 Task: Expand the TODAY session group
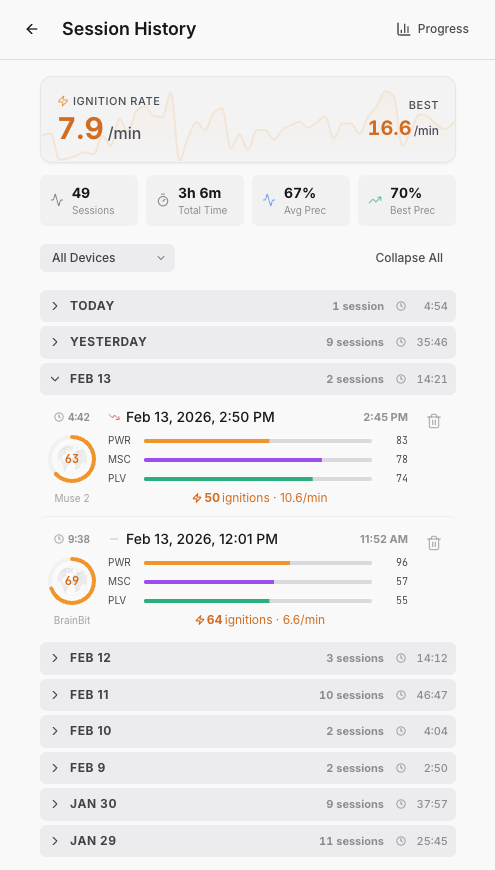click(x=248, y=306)
